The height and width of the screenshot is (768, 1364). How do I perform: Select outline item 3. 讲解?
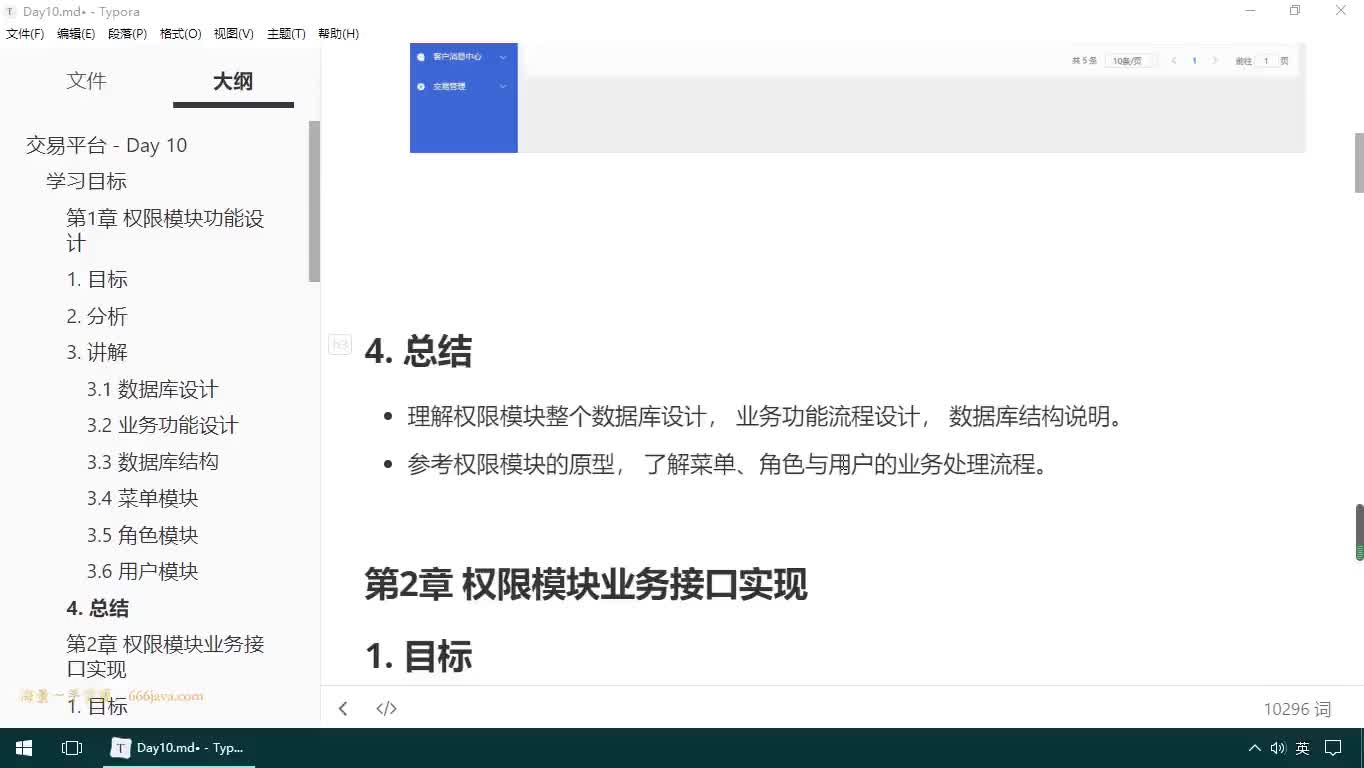pyautogui.click(x=97, y=352)
